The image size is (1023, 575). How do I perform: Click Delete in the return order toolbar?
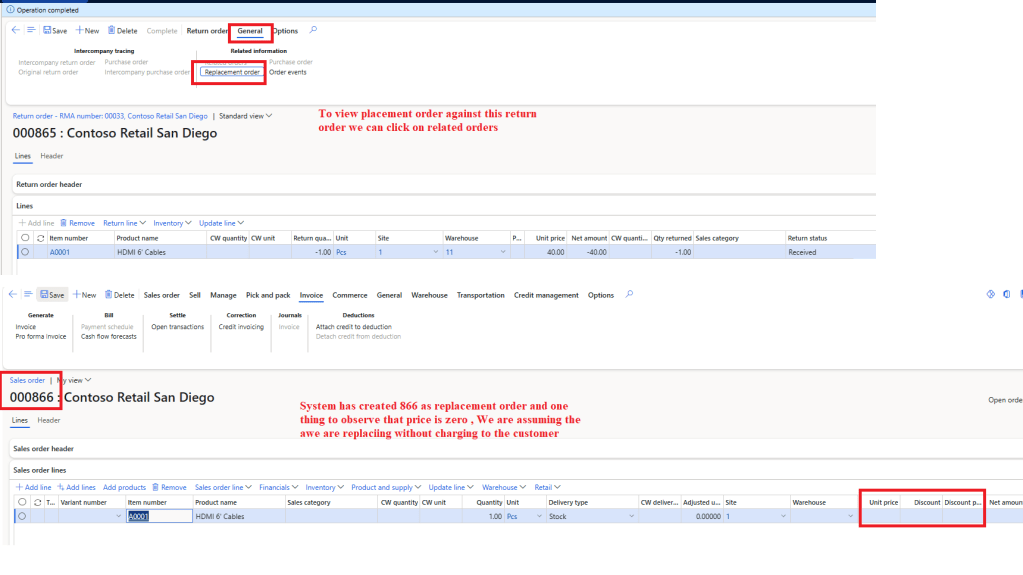click(122, 31)
